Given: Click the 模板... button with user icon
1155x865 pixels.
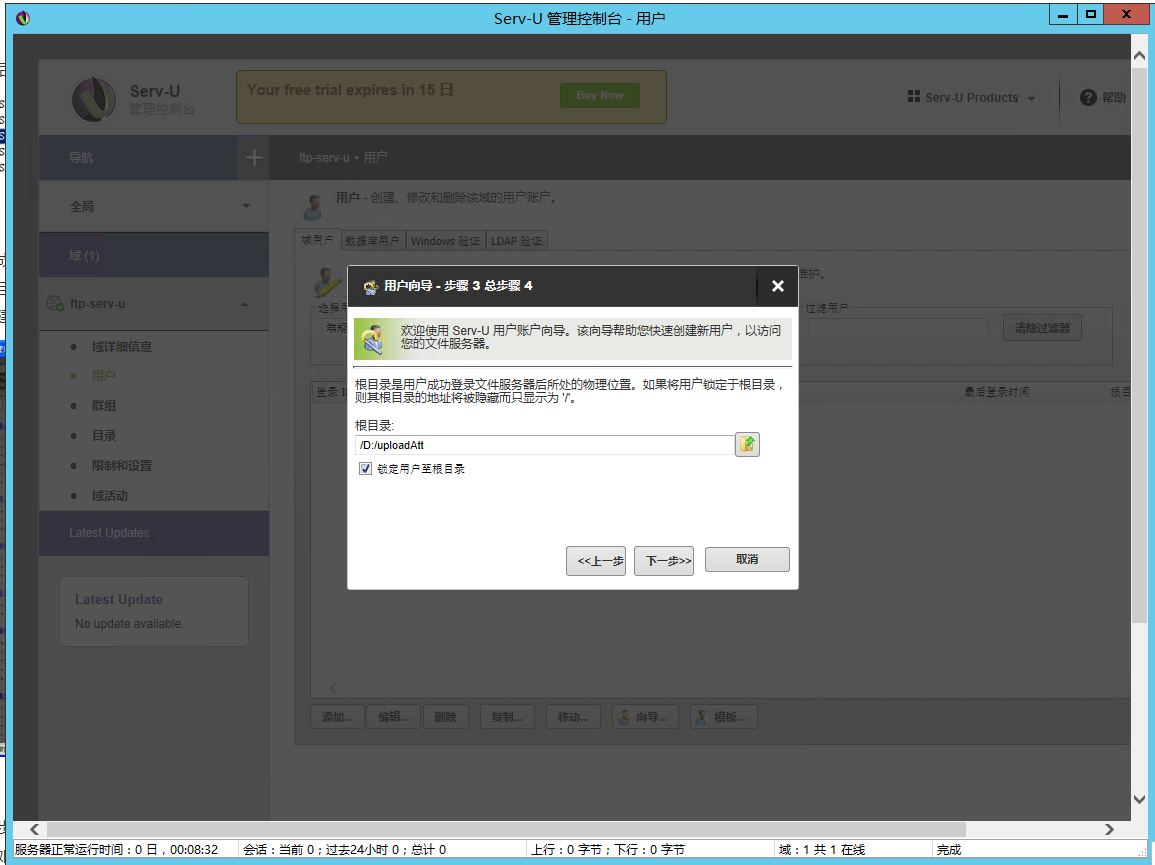Looking at the screenshot, I should click(723, 717).
